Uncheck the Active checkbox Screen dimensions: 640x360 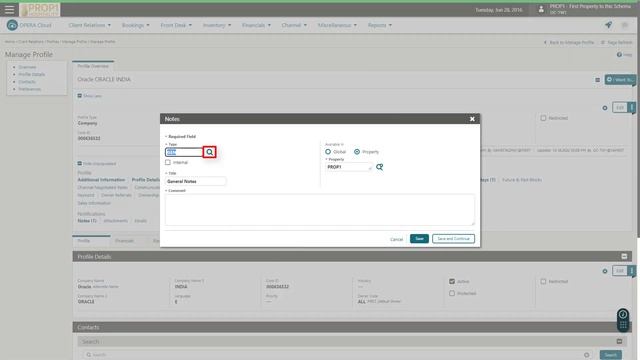[452, 281]
